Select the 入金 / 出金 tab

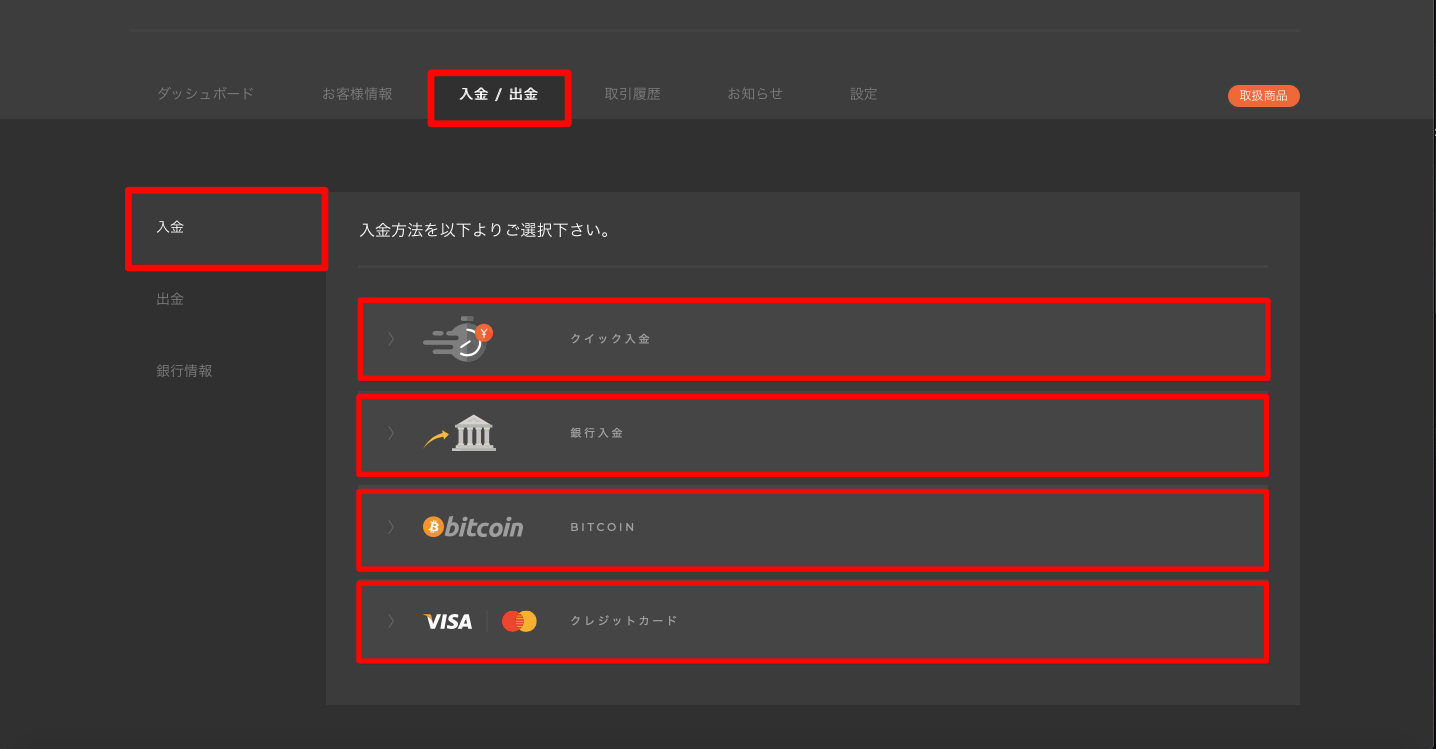point(499,95)
